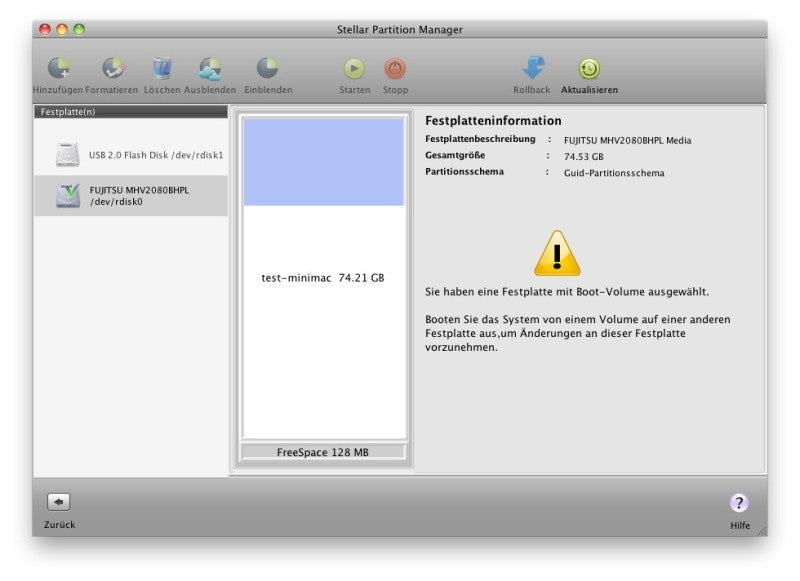Screen dimensions: 800x581
Task: Click the yellow warning triangle icon
Action: tap(557, 254)
